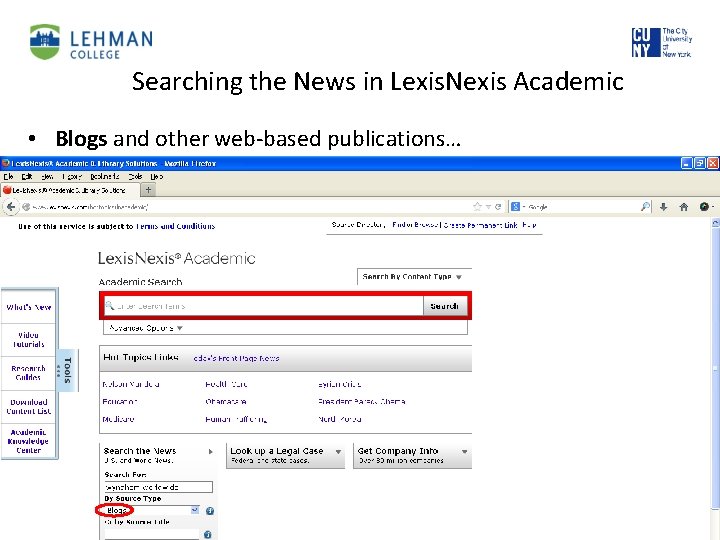Click the What's New sidebar link
Screen dimensions: 720x540
(x=28, y=307)
